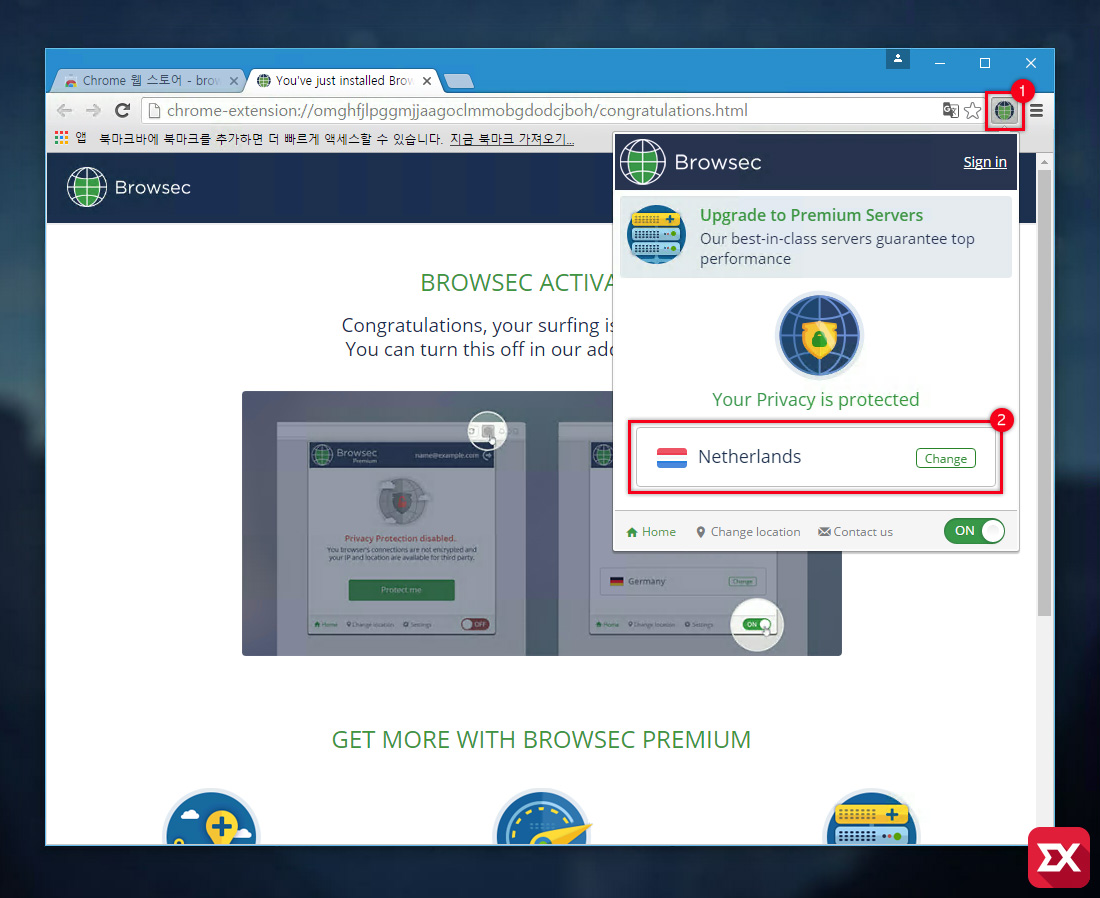Change the Netherlands server location
Screen dimensions: 1100x898
point(945,458)
